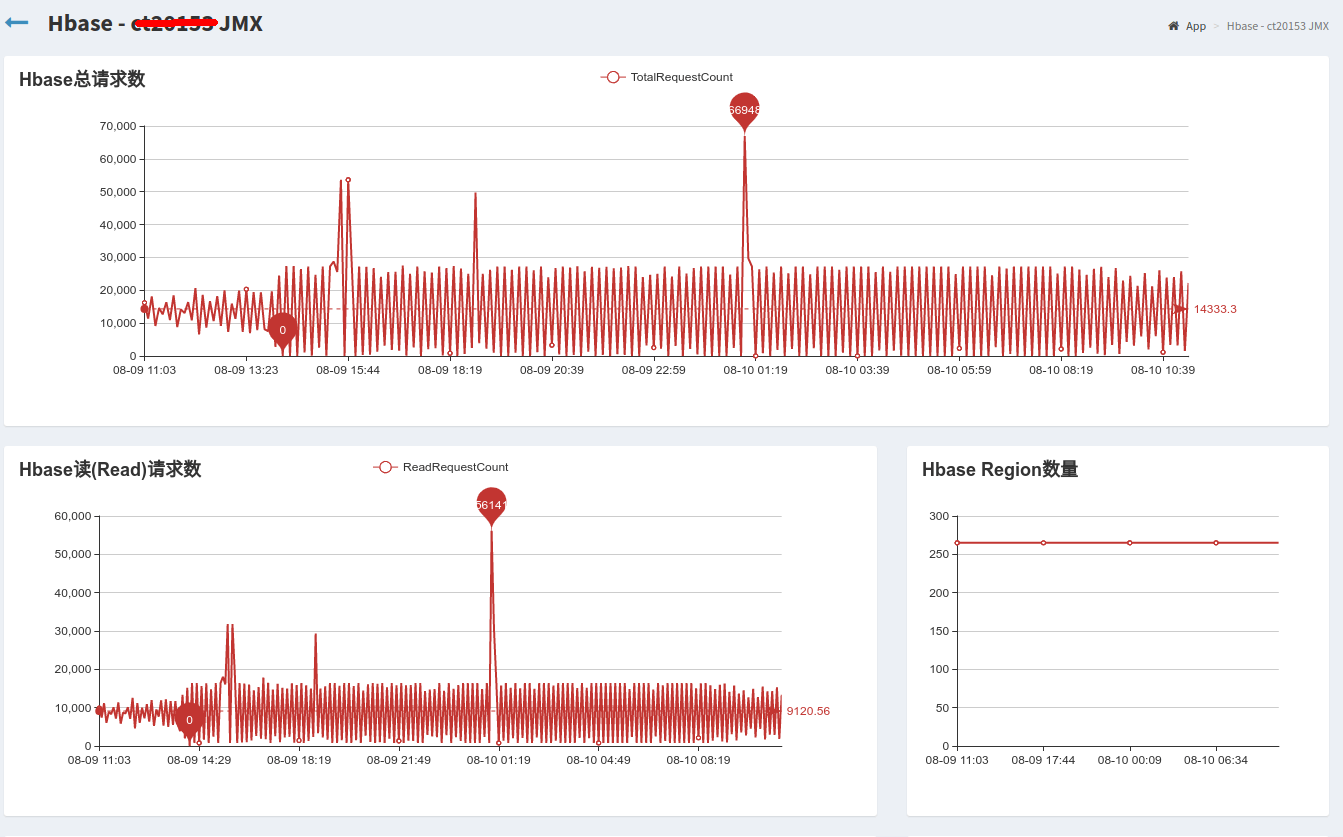The height and width of the screenshot is (837, 1343).
Task: Toggle the ReadRequestCount legend series
Action: [x=441, y=467]
